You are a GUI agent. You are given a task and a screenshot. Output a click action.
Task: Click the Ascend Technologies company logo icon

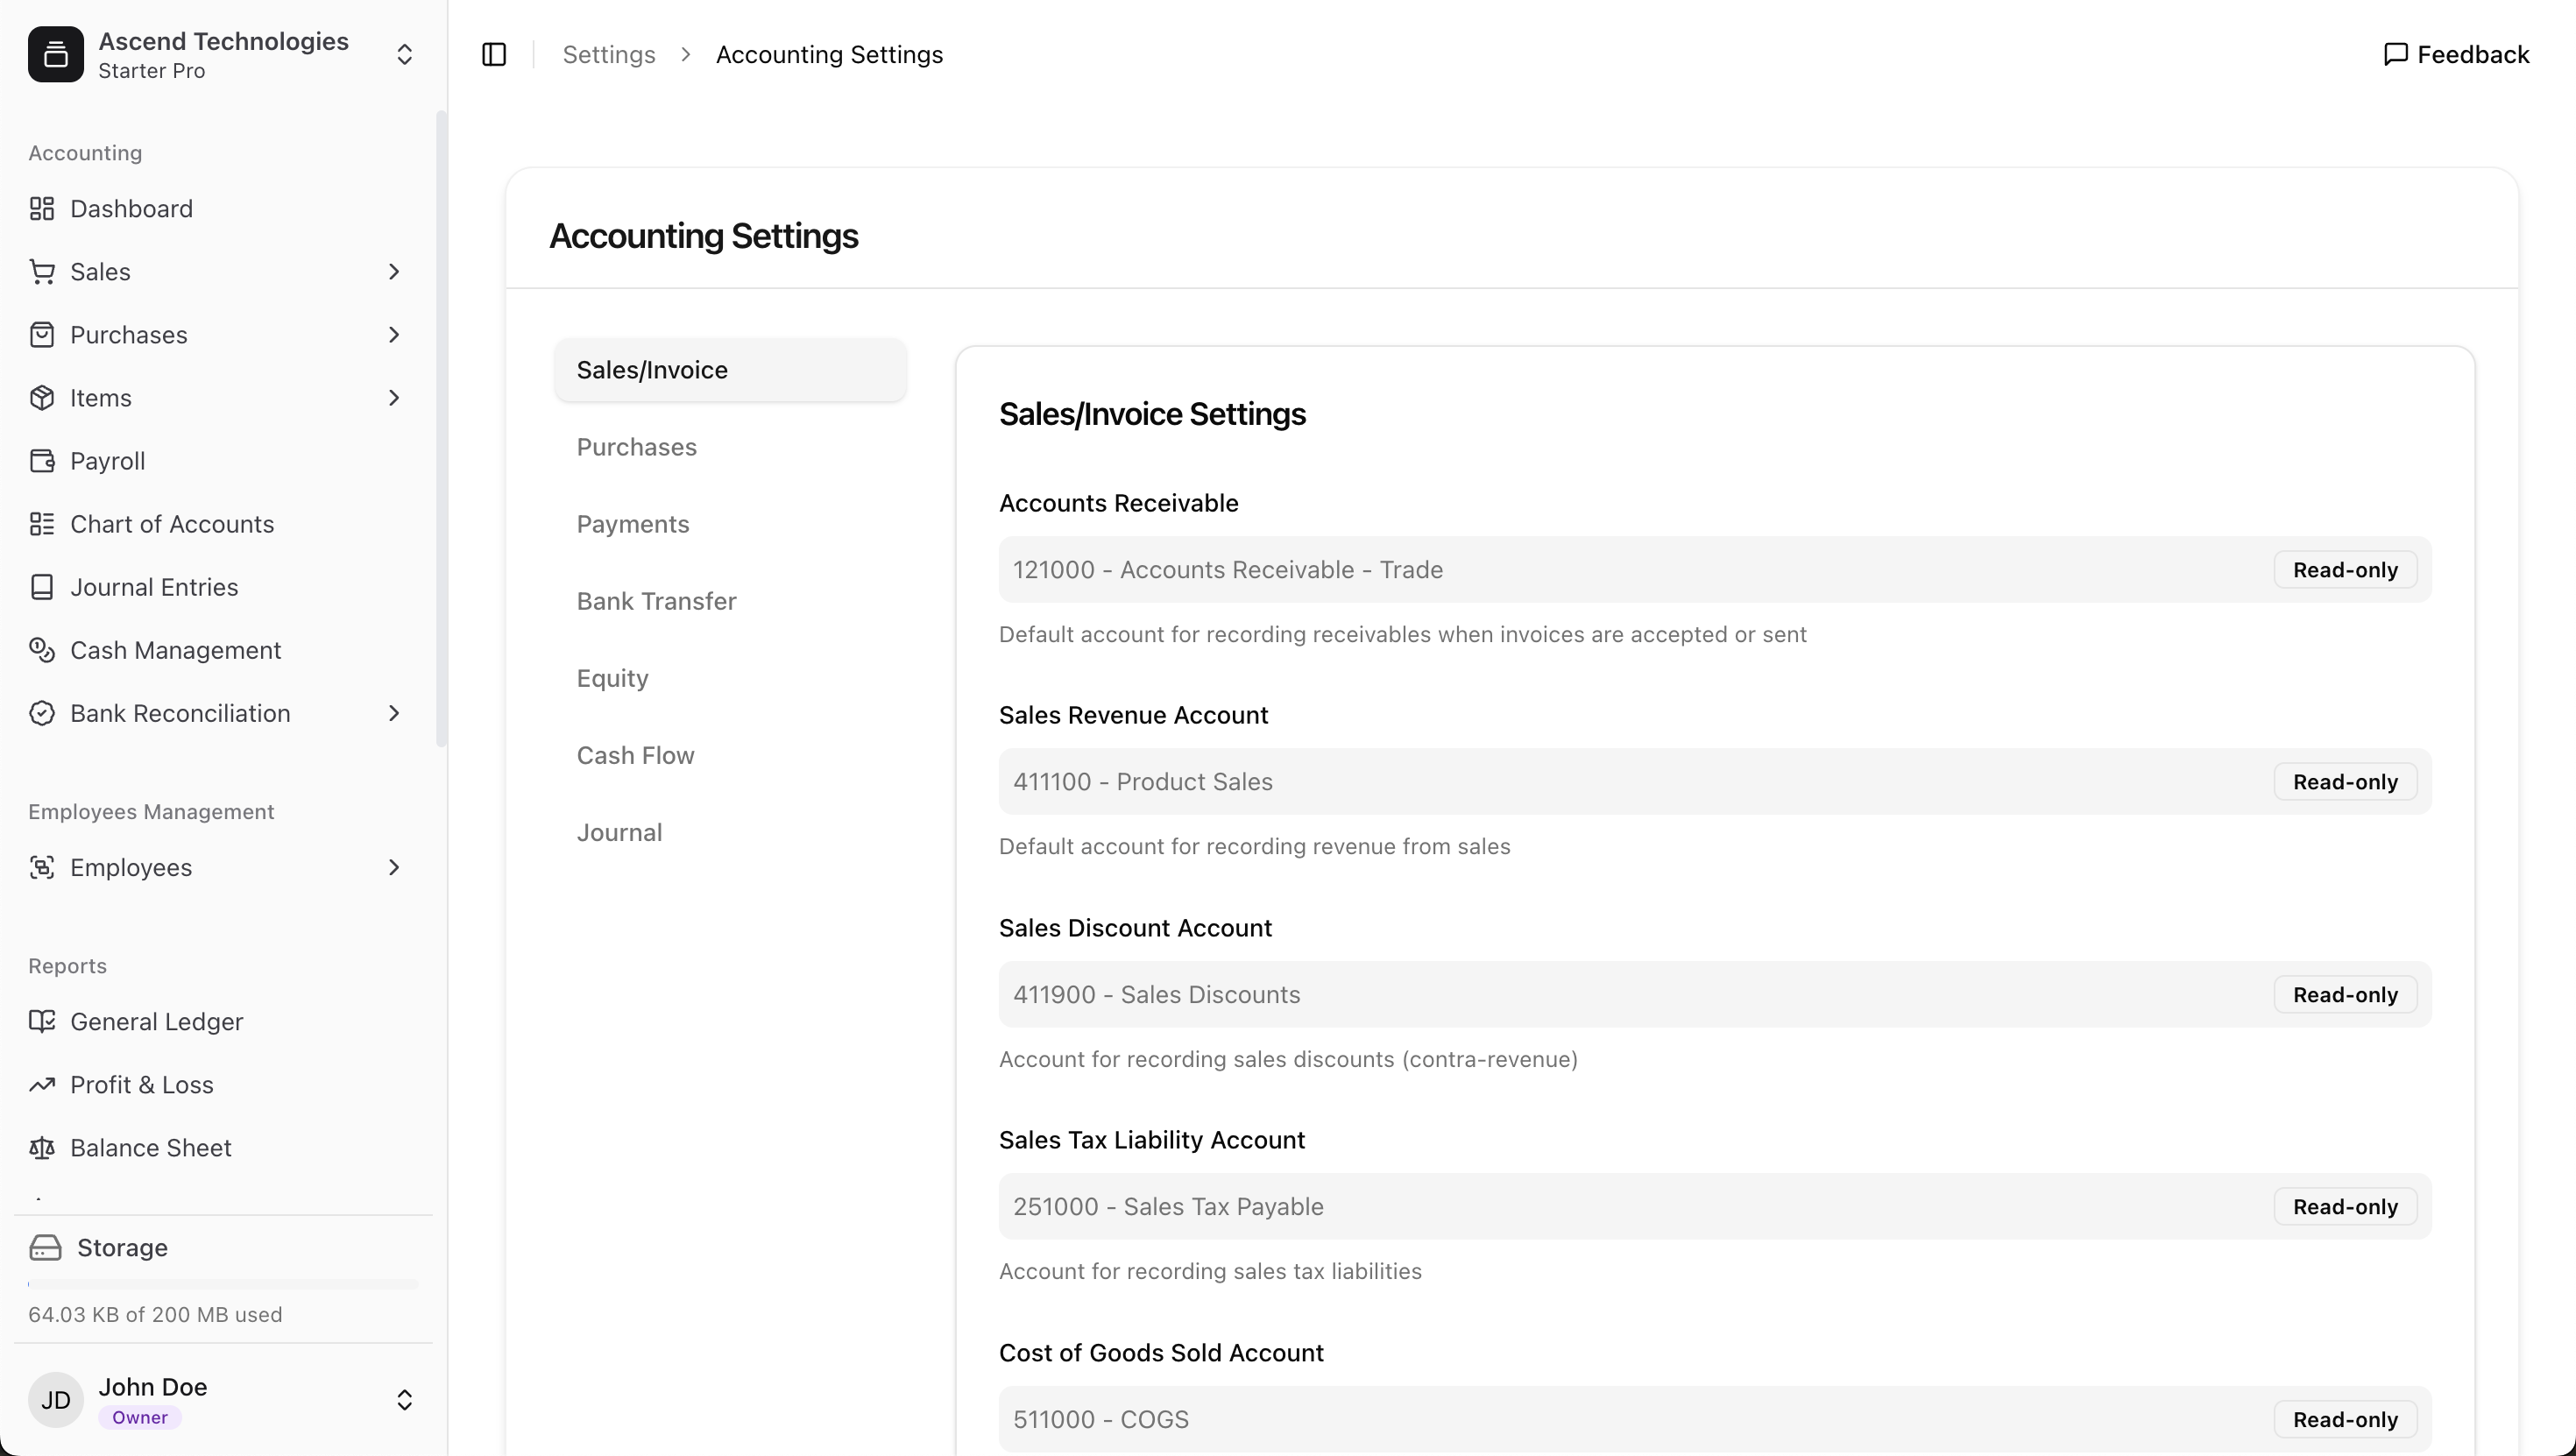click(x=56, y=54)
